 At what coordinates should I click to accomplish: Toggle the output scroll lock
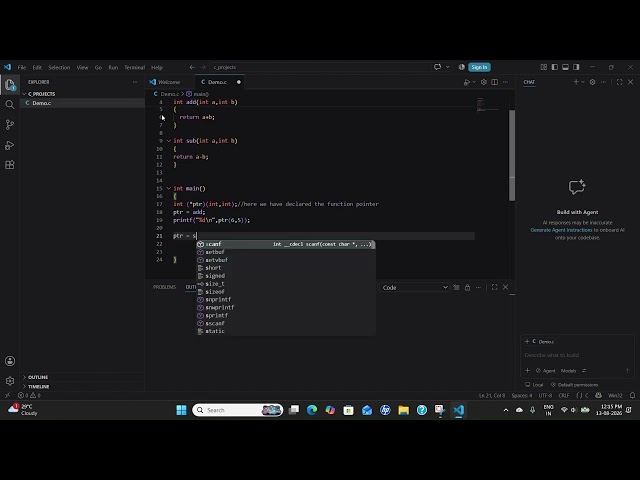click(467, 287)
